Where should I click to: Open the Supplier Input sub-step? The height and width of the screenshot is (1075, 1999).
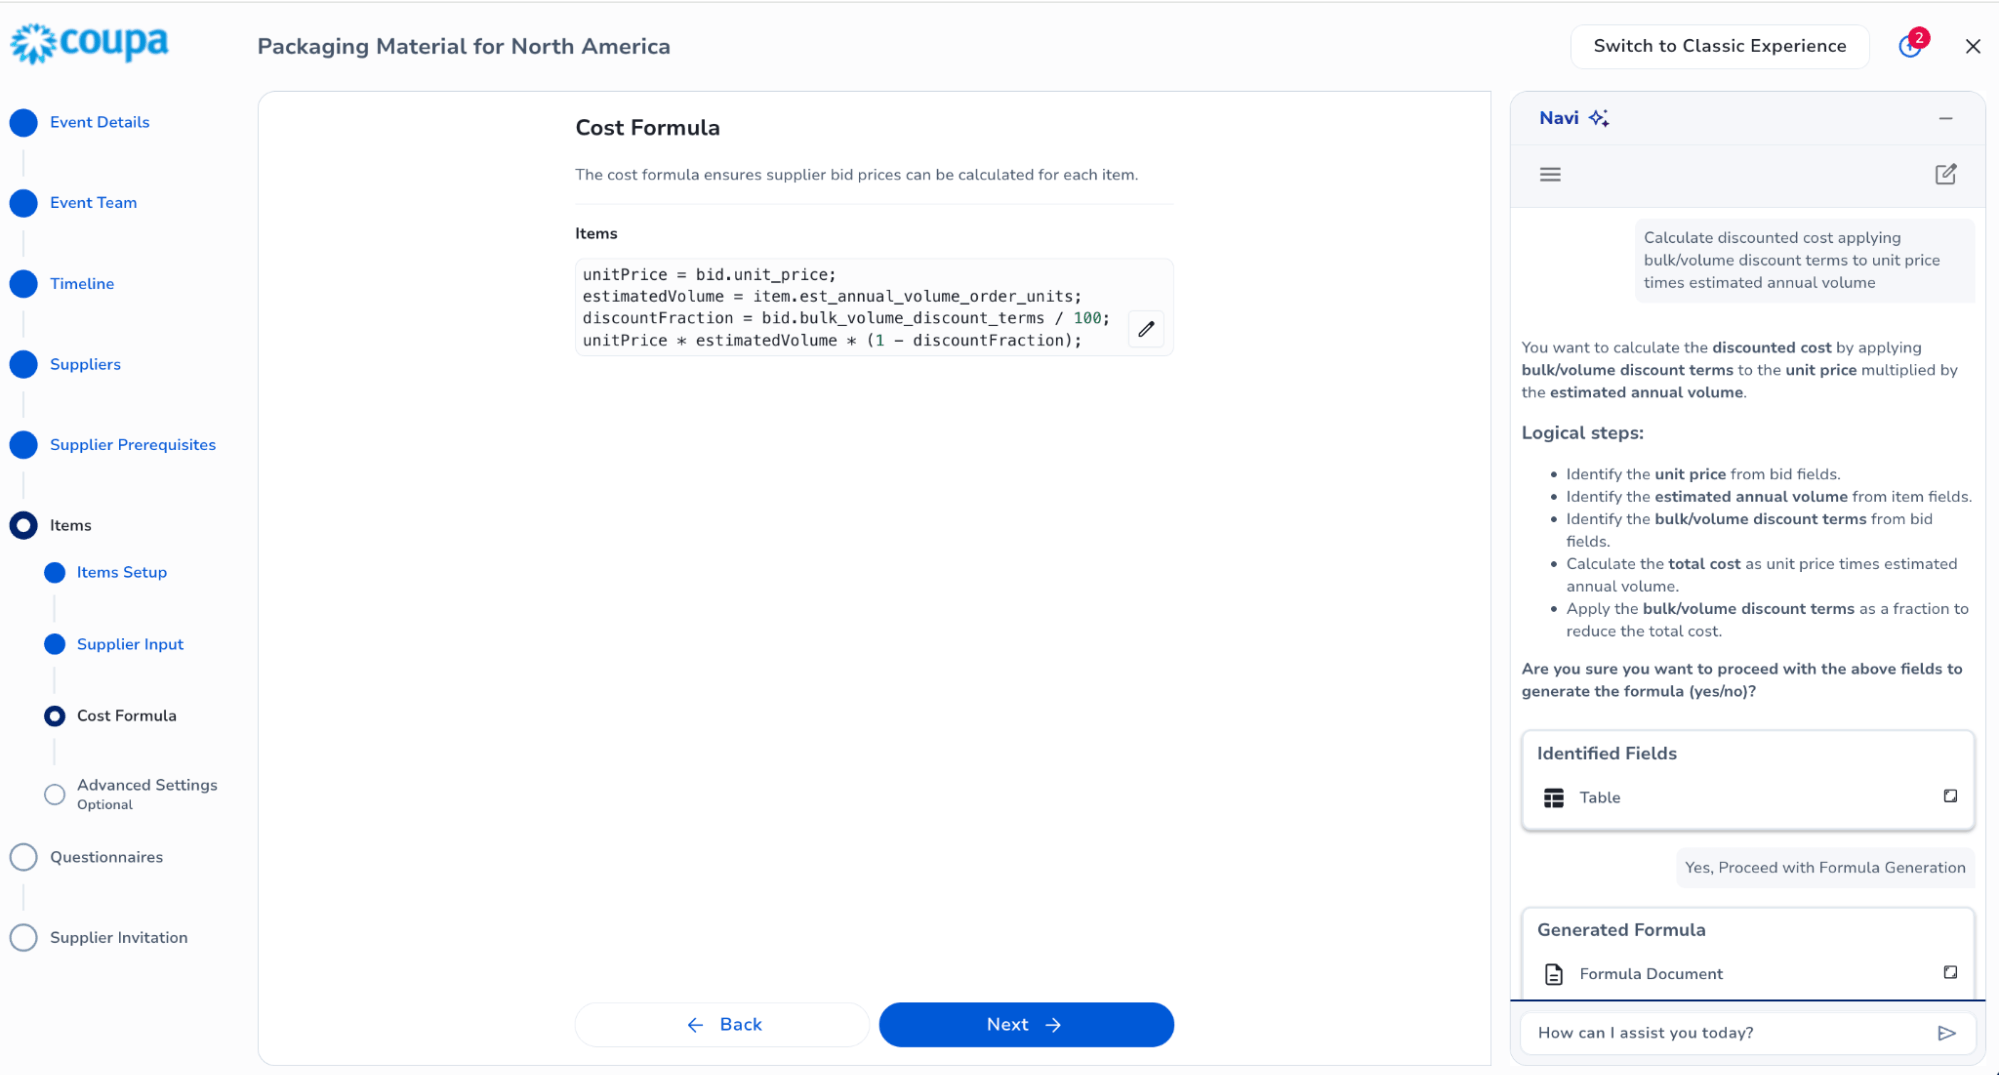click(130, 644)
